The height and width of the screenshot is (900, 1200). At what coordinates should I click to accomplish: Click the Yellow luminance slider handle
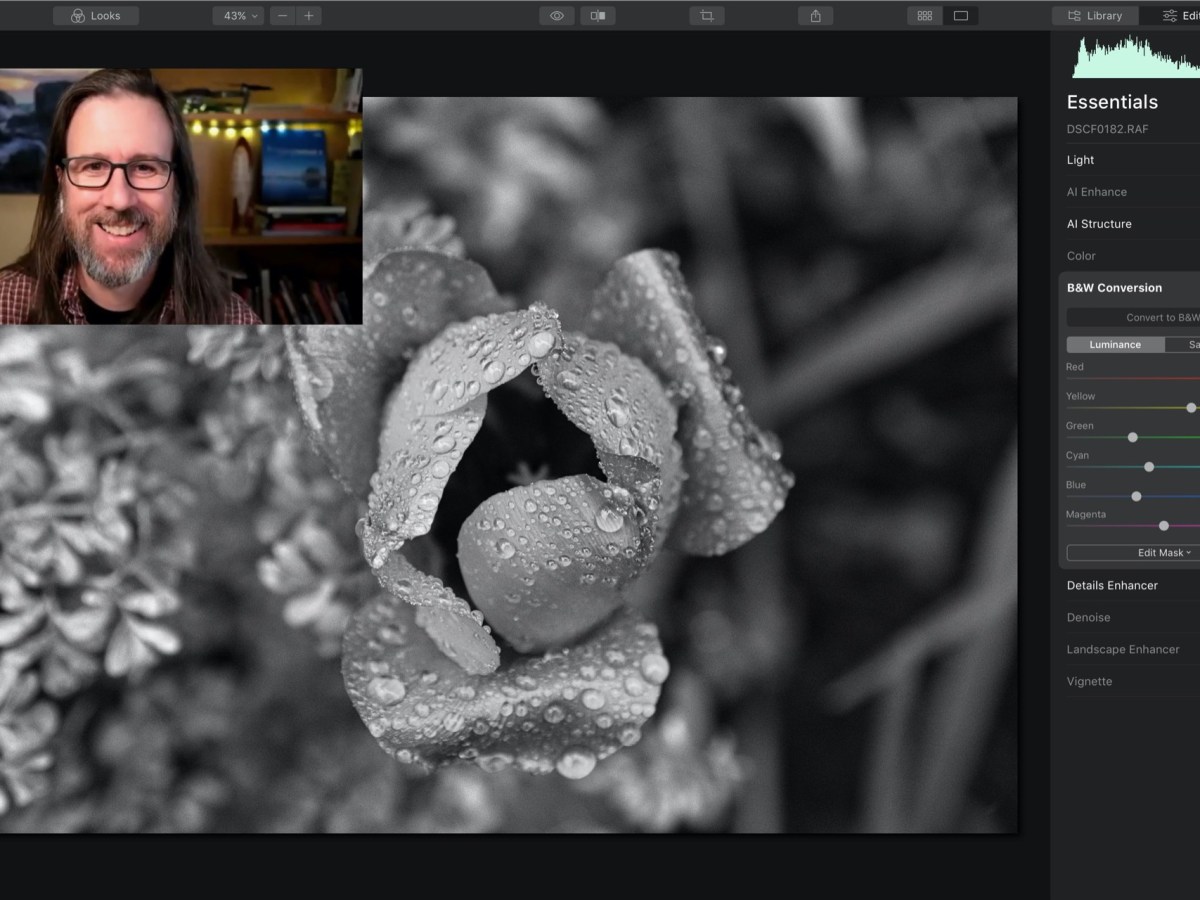1191,408
